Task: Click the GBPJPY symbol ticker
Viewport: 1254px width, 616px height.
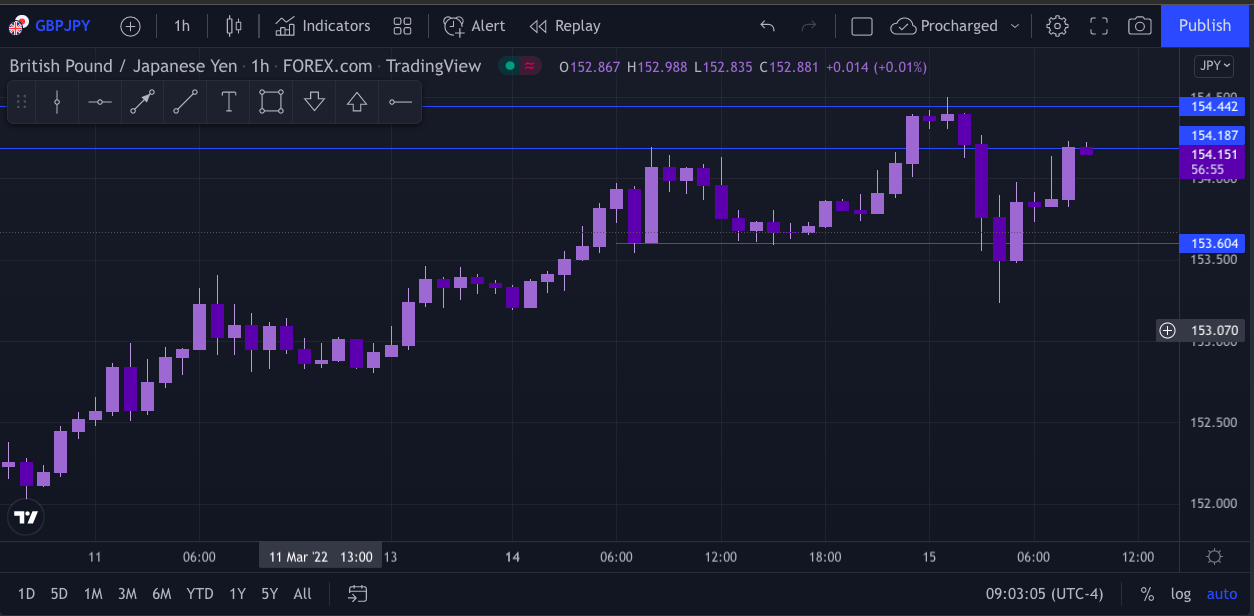Action: (x=62, y=25)
